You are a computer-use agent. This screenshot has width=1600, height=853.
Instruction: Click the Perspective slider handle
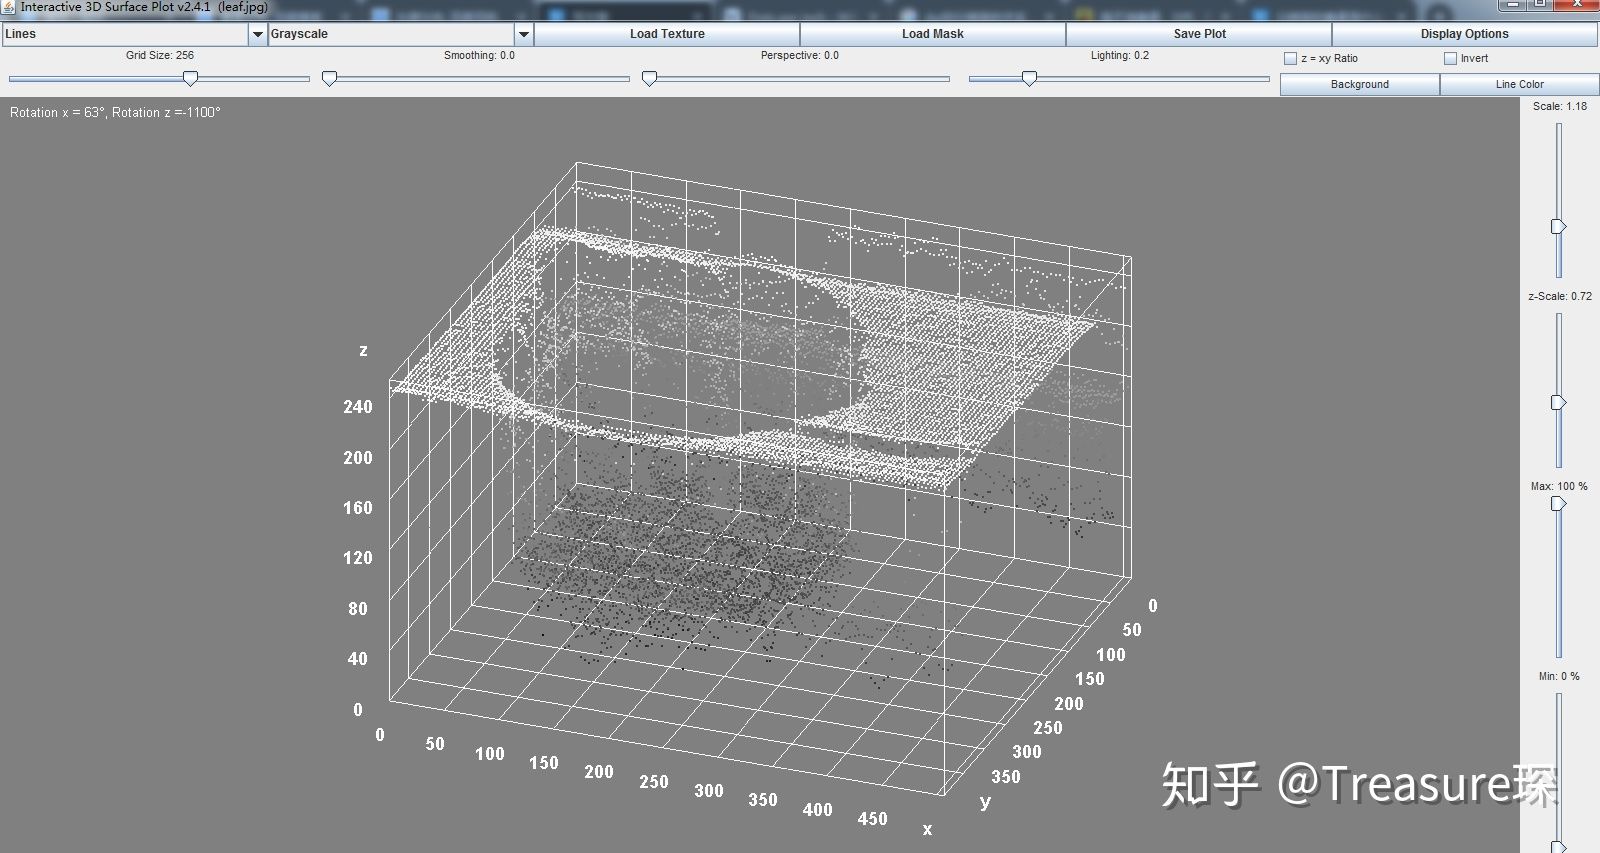pyautogui.click(x=649, y=78)
